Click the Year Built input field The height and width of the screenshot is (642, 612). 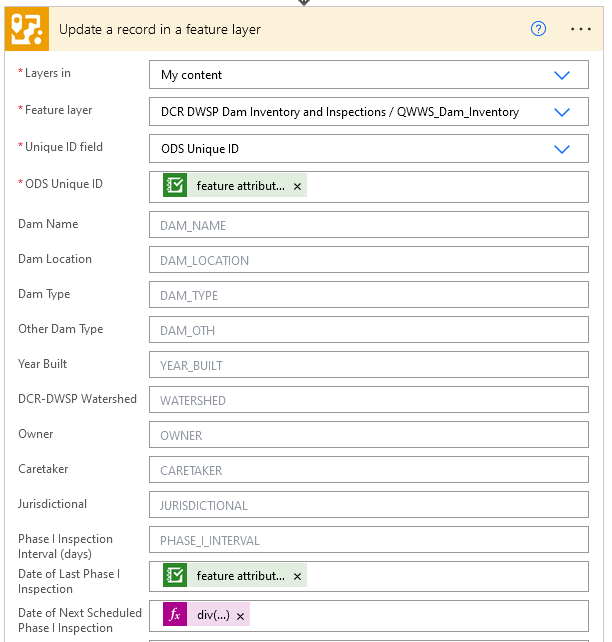pos(368,365)
